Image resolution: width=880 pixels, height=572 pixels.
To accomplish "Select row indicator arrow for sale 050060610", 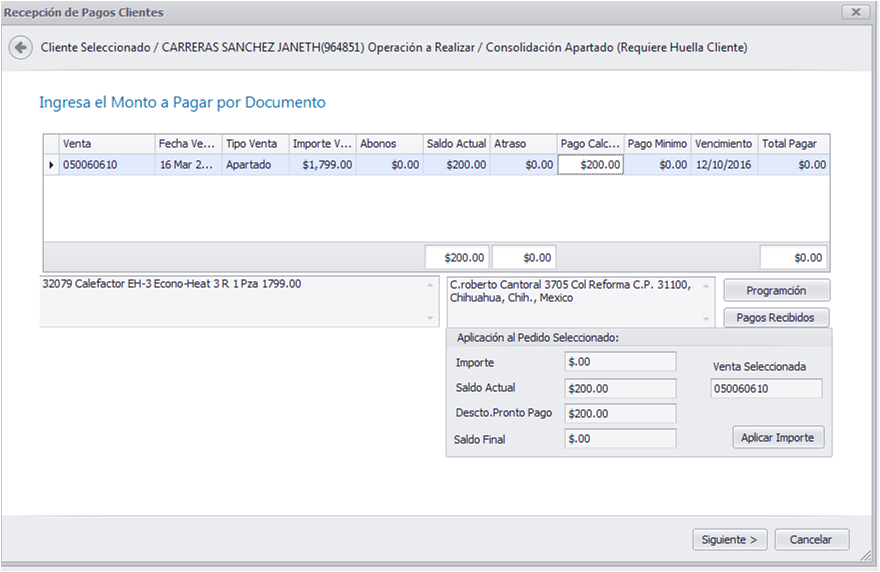I will [x=51, y=164].
